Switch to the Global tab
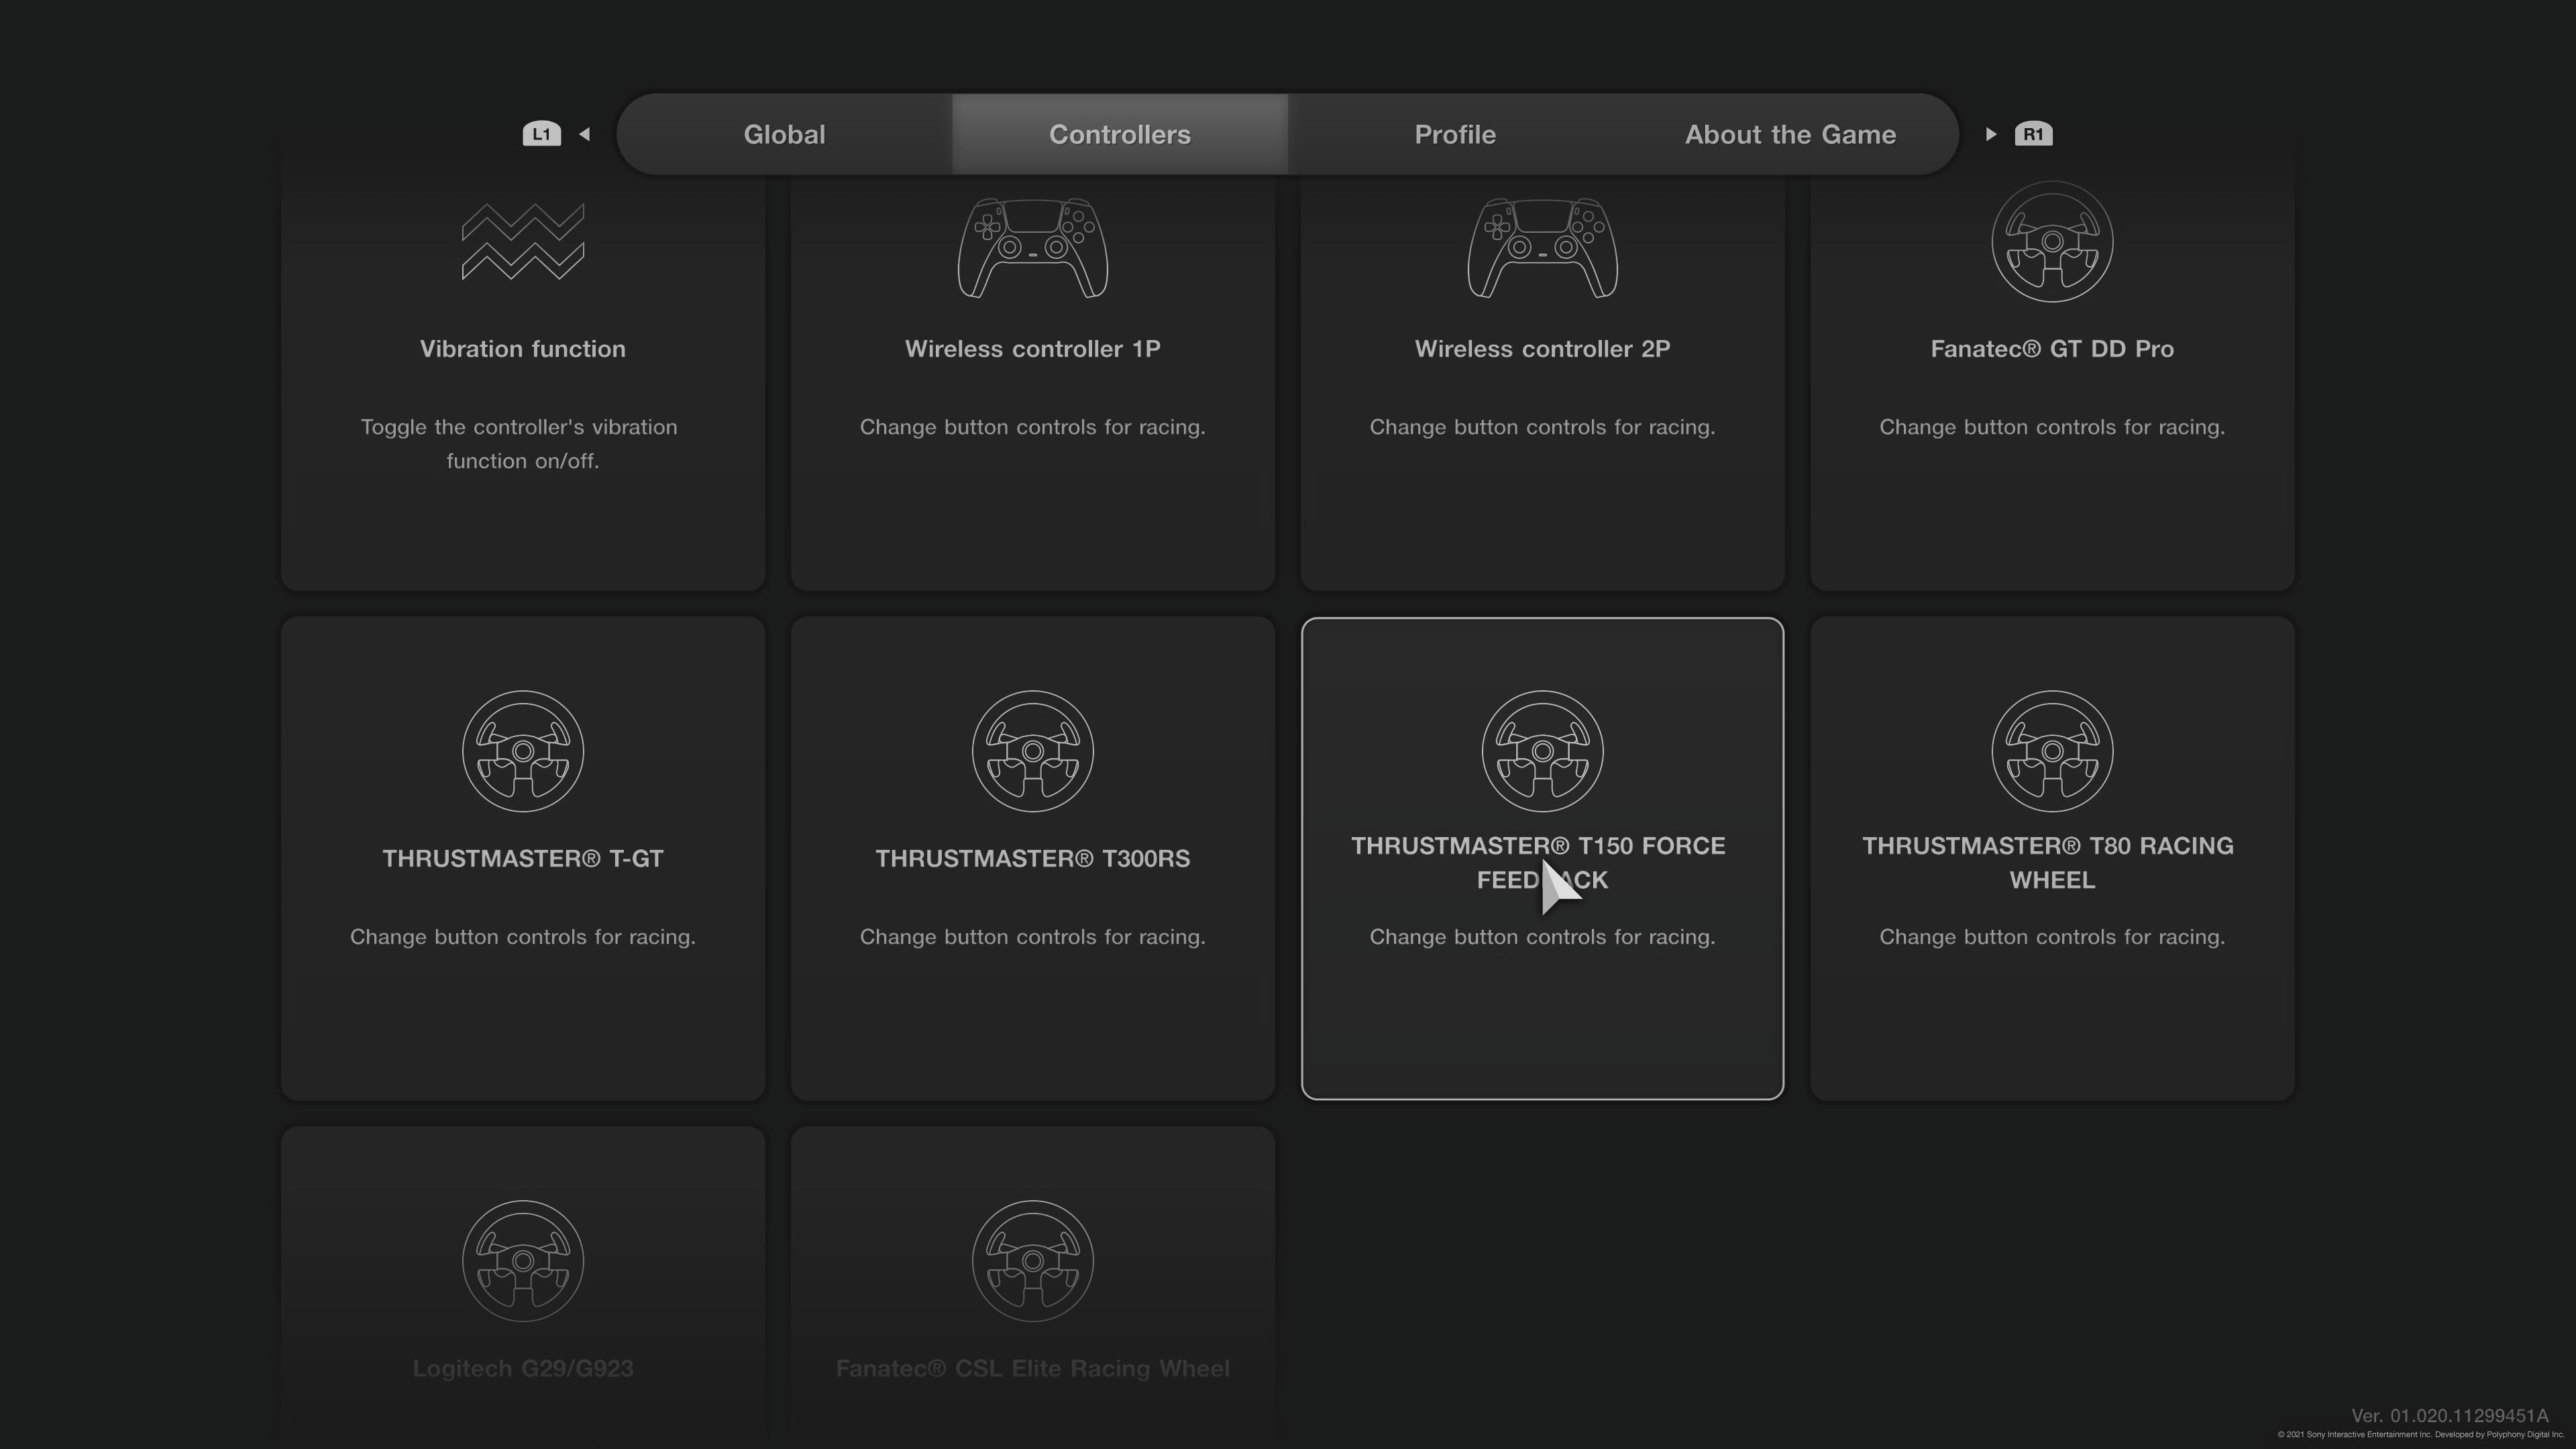The image size is (2576, 1449). click(784, 133)
